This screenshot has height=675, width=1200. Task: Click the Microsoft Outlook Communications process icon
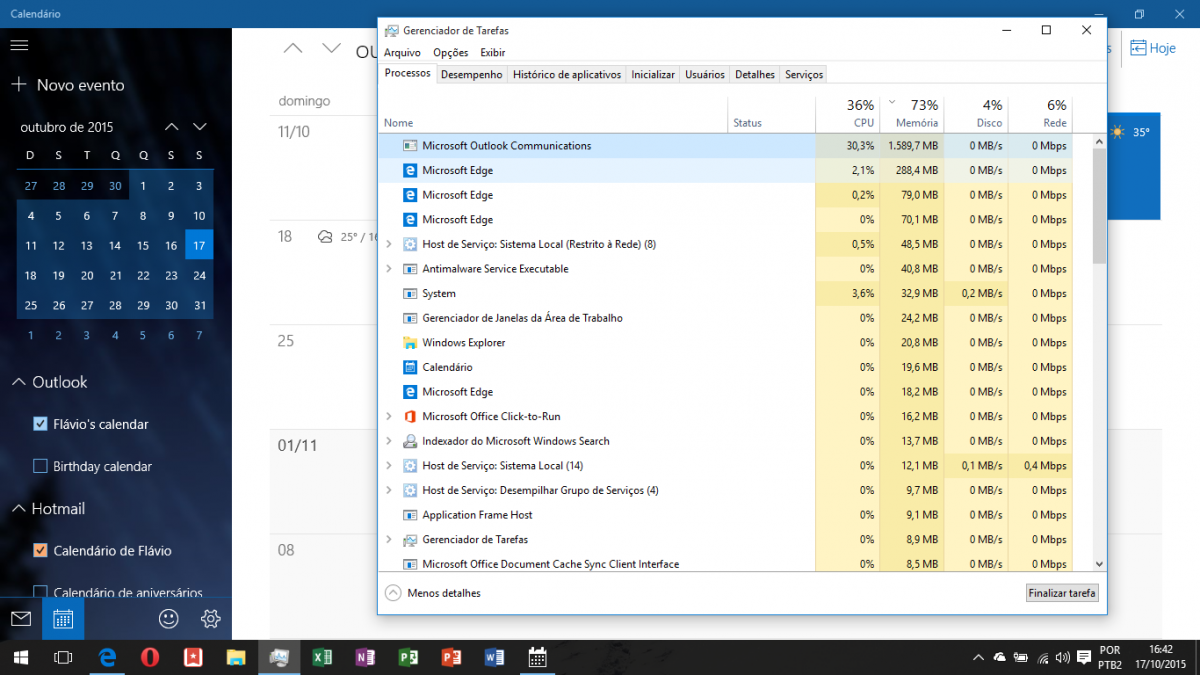pyautogui.click(x=409, y=146)
